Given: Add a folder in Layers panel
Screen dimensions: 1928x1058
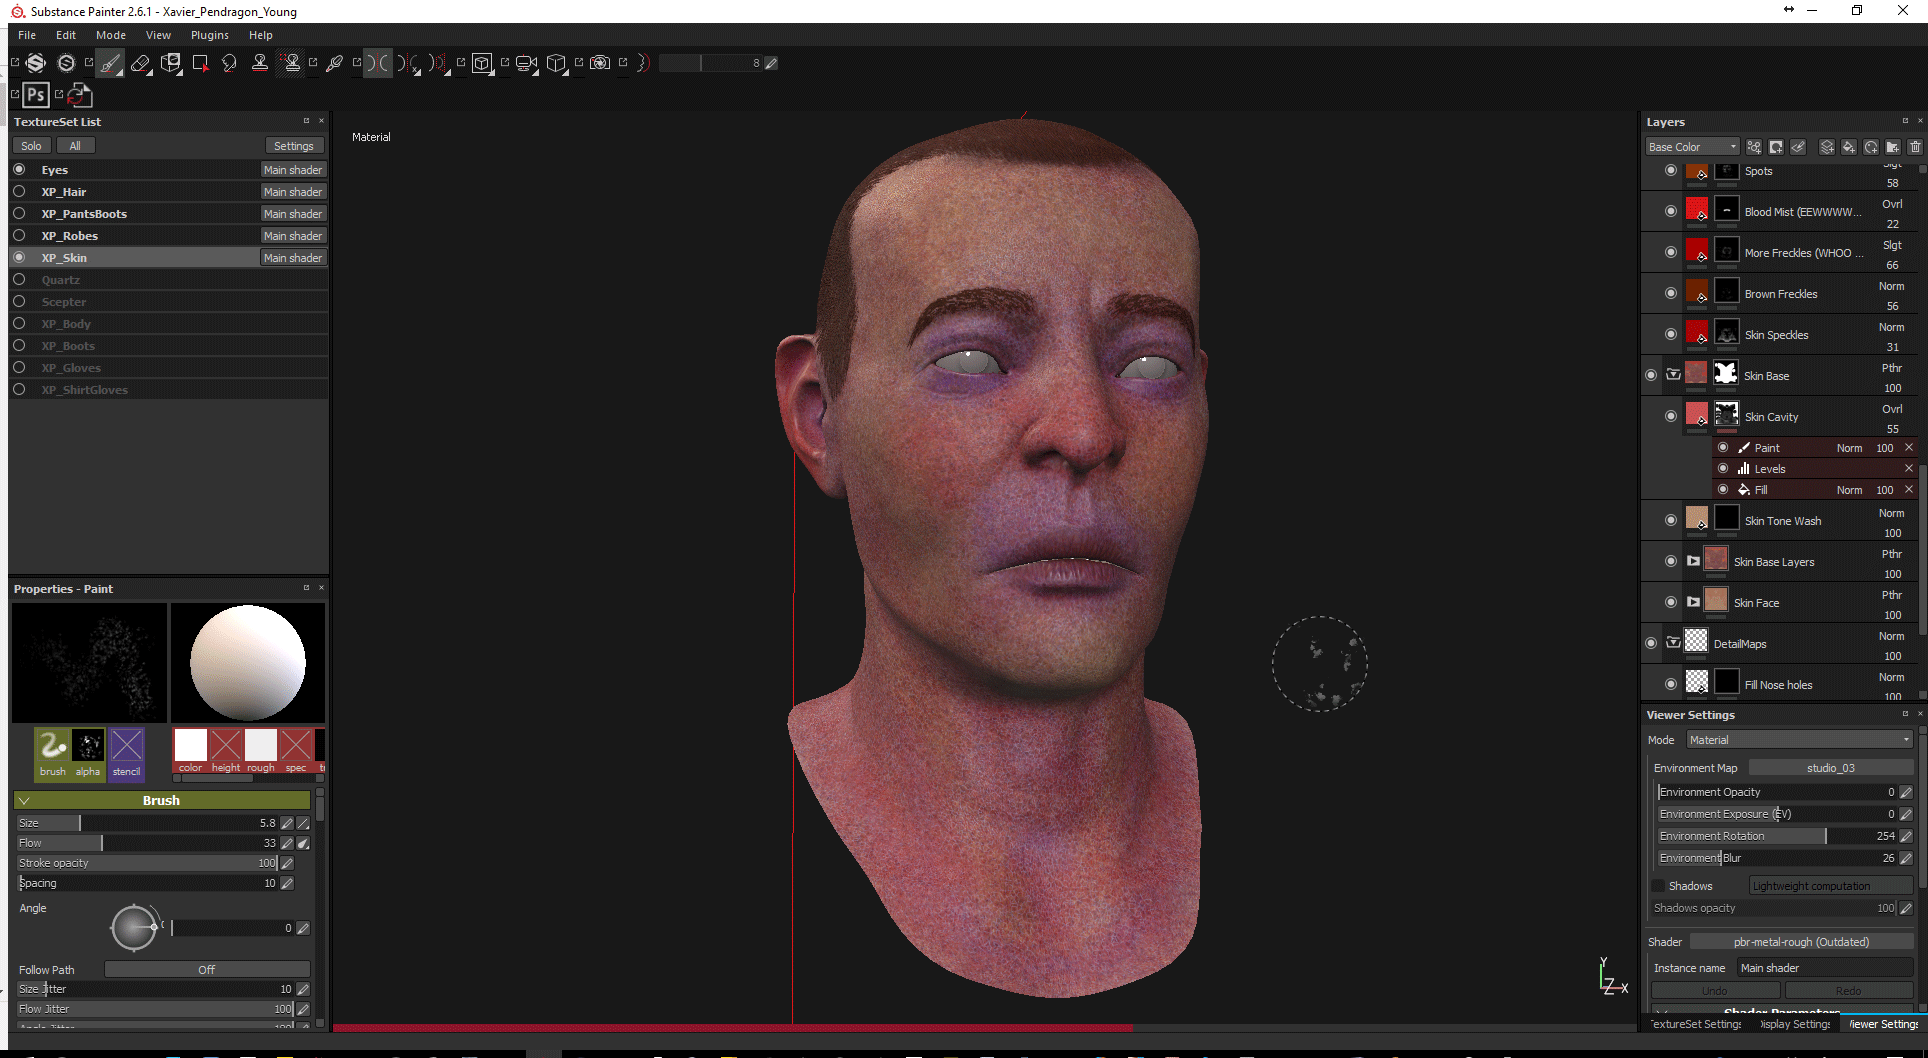Looking at the screenshot, I should pyautogui.click(x=1893, y=147).
